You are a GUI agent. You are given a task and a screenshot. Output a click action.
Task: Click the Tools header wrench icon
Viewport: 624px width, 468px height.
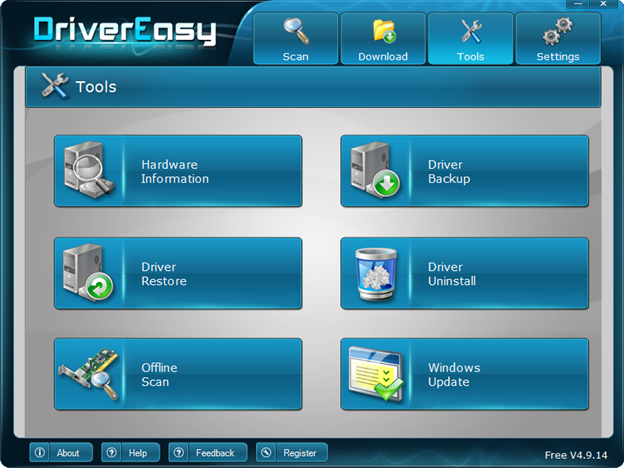click(55, 86)
